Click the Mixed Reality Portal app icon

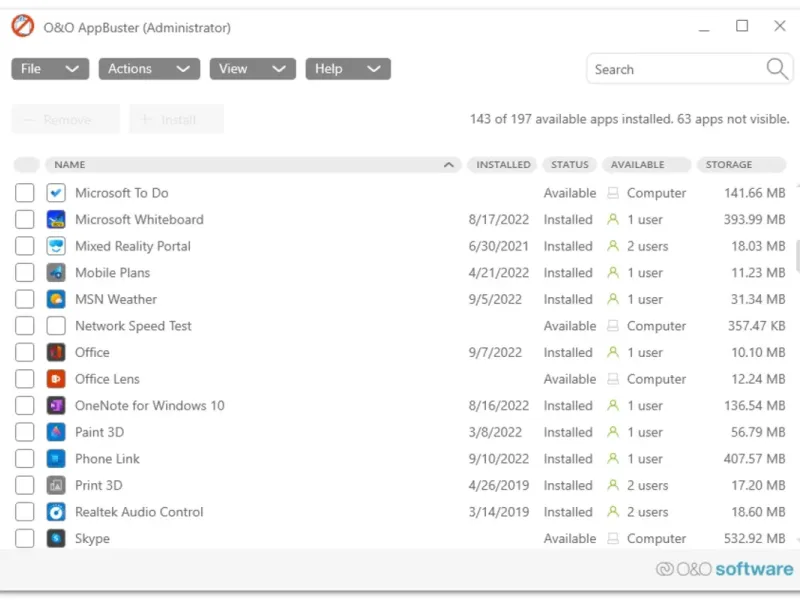point(56,246)
